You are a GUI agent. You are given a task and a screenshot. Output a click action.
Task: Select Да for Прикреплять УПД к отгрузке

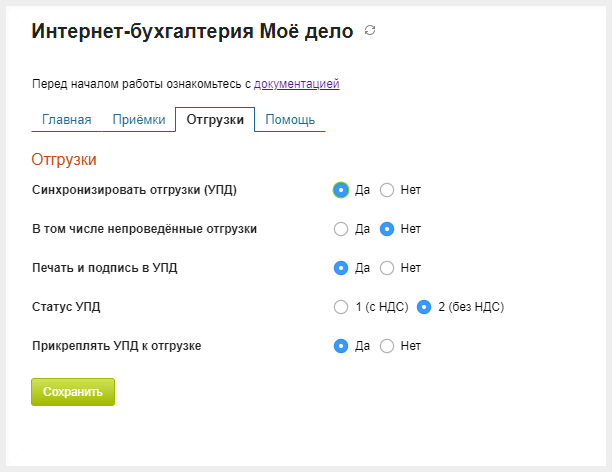tap(341, 346)
